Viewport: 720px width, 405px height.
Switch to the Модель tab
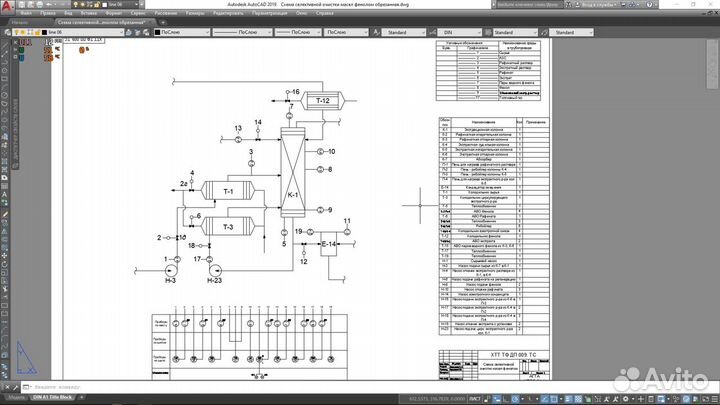click(x=13, y=396)
